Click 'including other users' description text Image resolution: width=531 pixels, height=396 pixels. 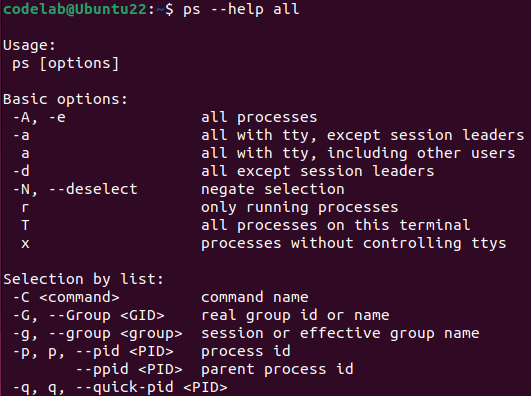tap(421, 153)
